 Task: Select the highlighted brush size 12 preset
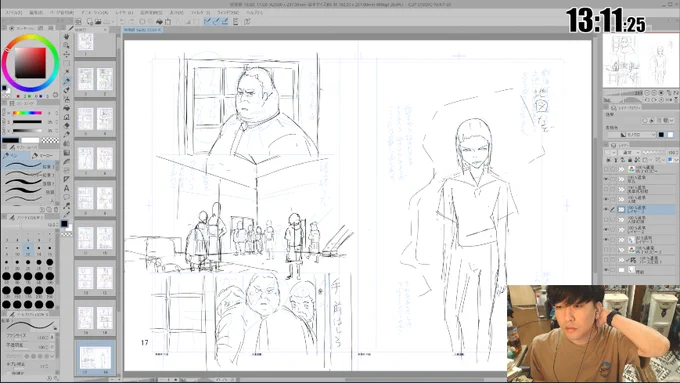(x=28, y=250)
